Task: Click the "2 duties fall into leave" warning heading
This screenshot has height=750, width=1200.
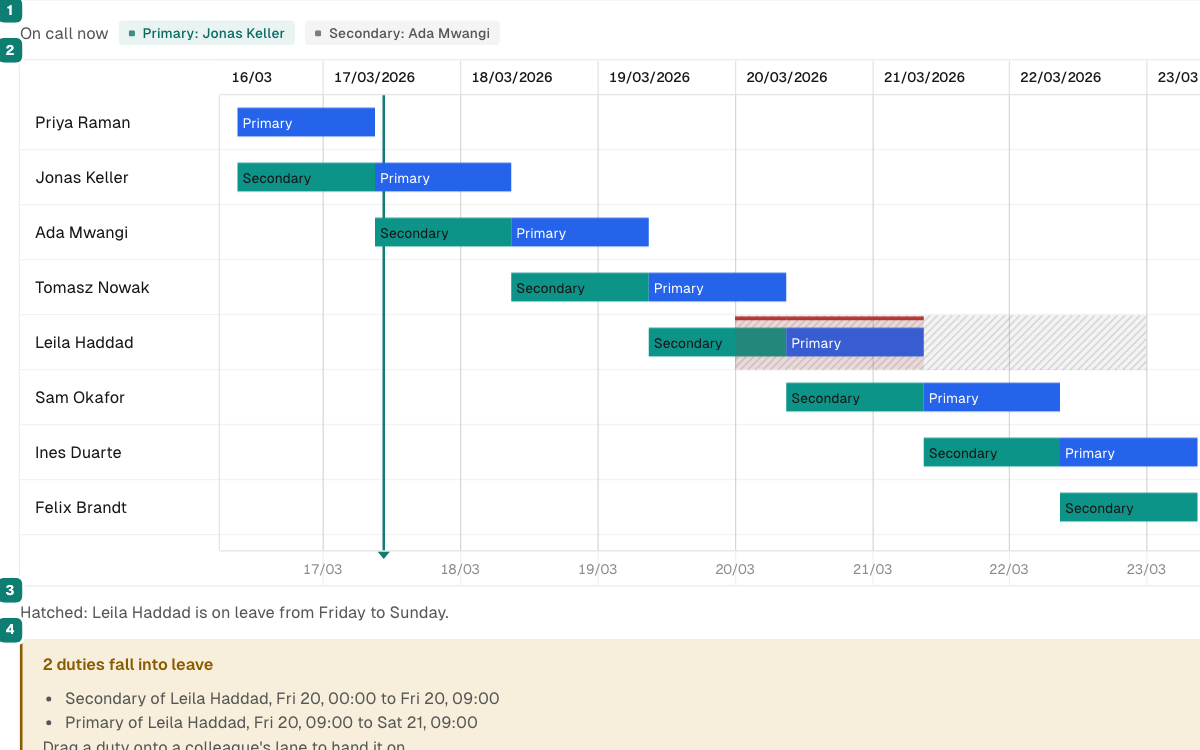Action: [x=128, y=664]
